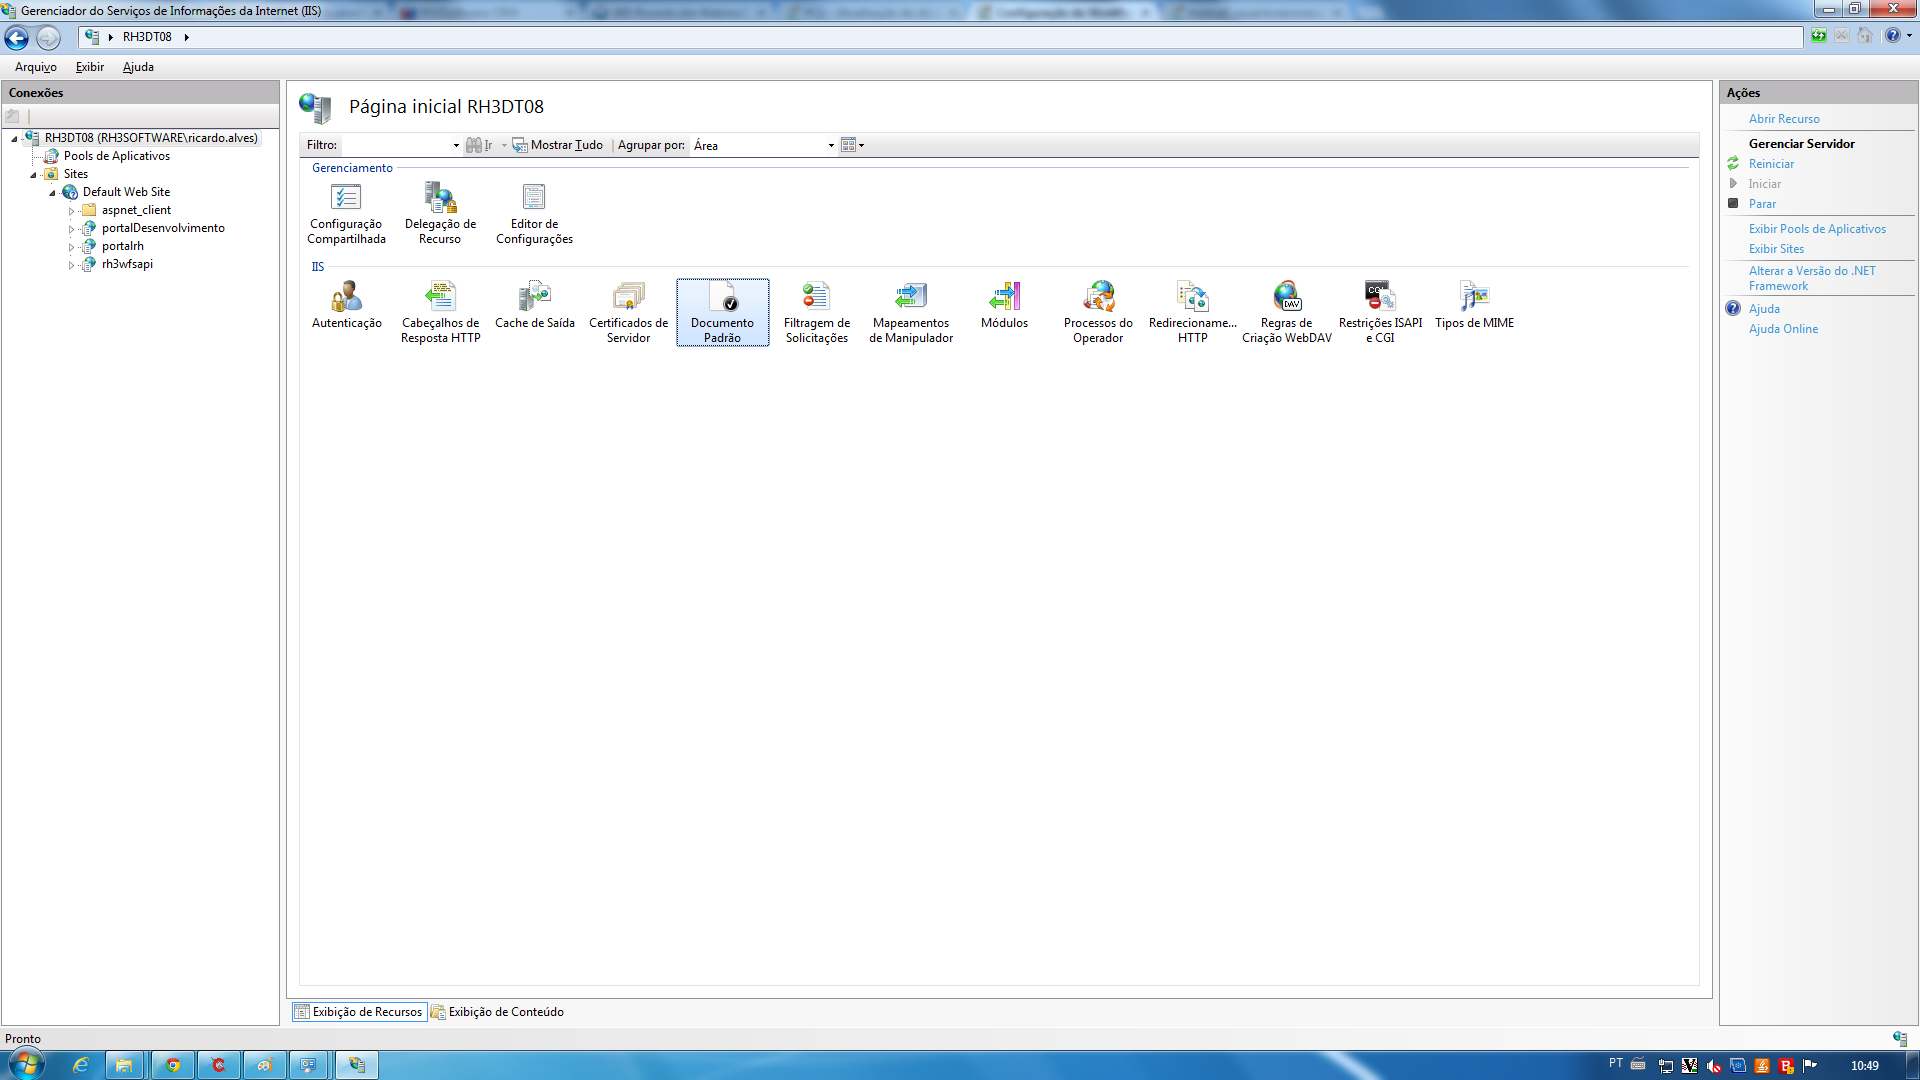Click Parar server action
The width and height of the screenshot is (1920, 1080).
click(x=1762, y=204)
